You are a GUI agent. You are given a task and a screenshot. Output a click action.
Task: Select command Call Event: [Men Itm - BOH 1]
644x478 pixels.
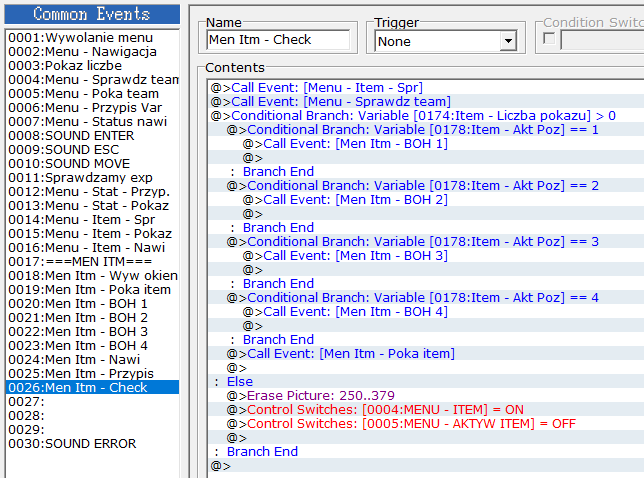point(426,143)
